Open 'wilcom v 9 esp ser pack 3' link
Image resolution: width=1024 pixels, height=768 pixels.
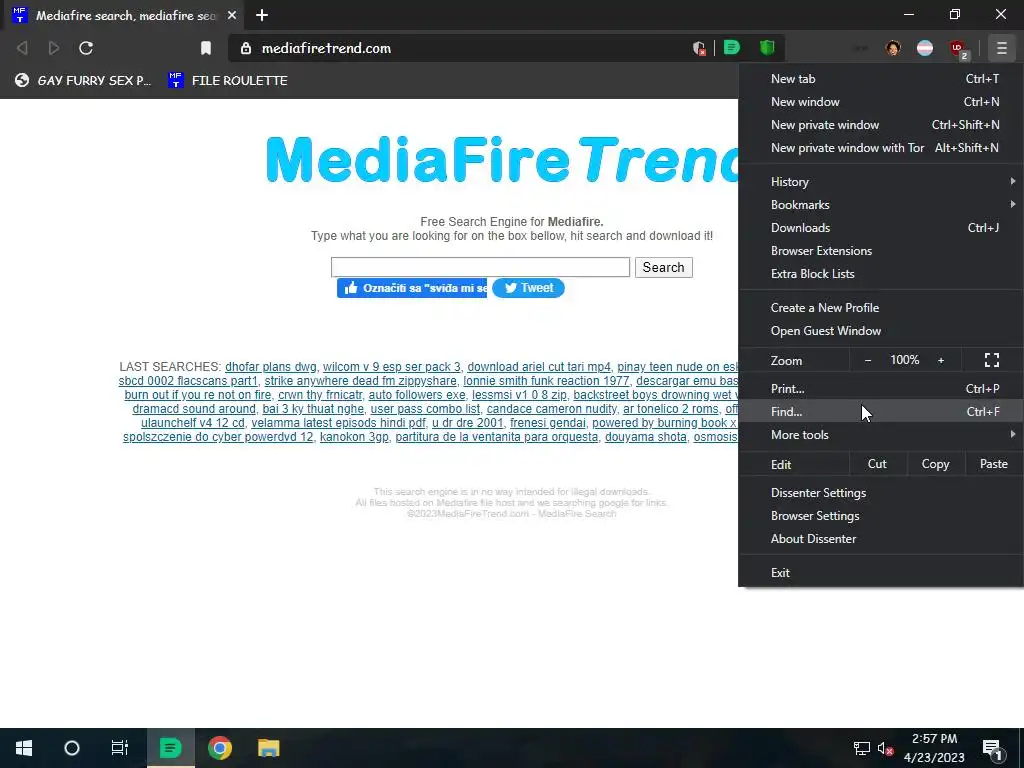(391, 367)
